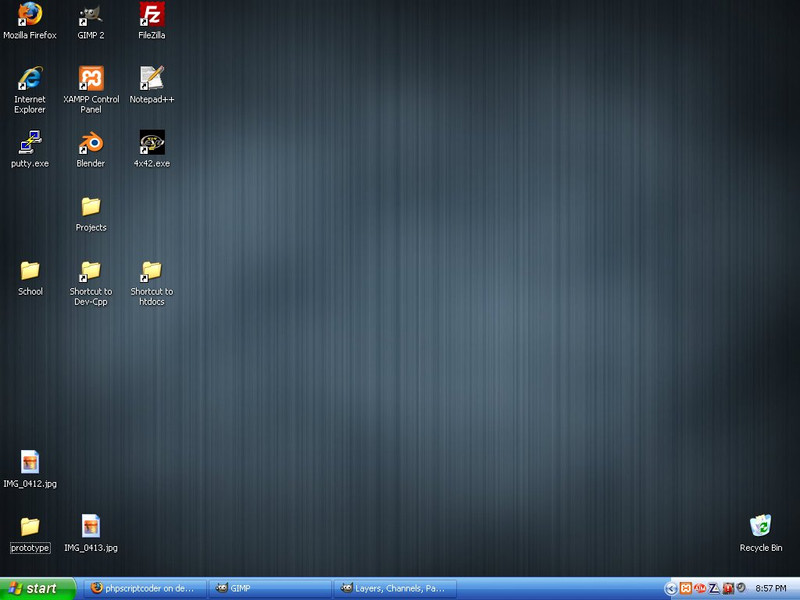Switch to the GIMP taskbar window

tap(270, 588)
